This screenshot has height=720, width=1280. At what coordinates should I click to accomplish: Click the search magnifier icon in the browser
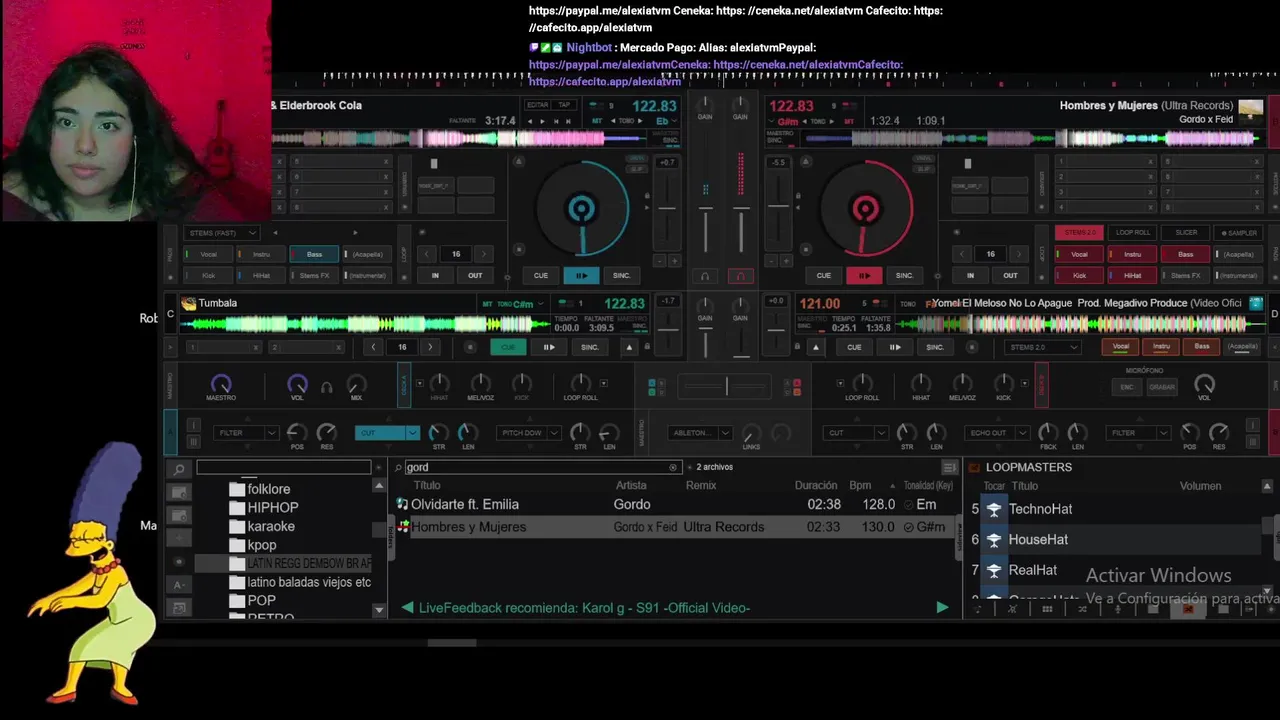[398, 467]
